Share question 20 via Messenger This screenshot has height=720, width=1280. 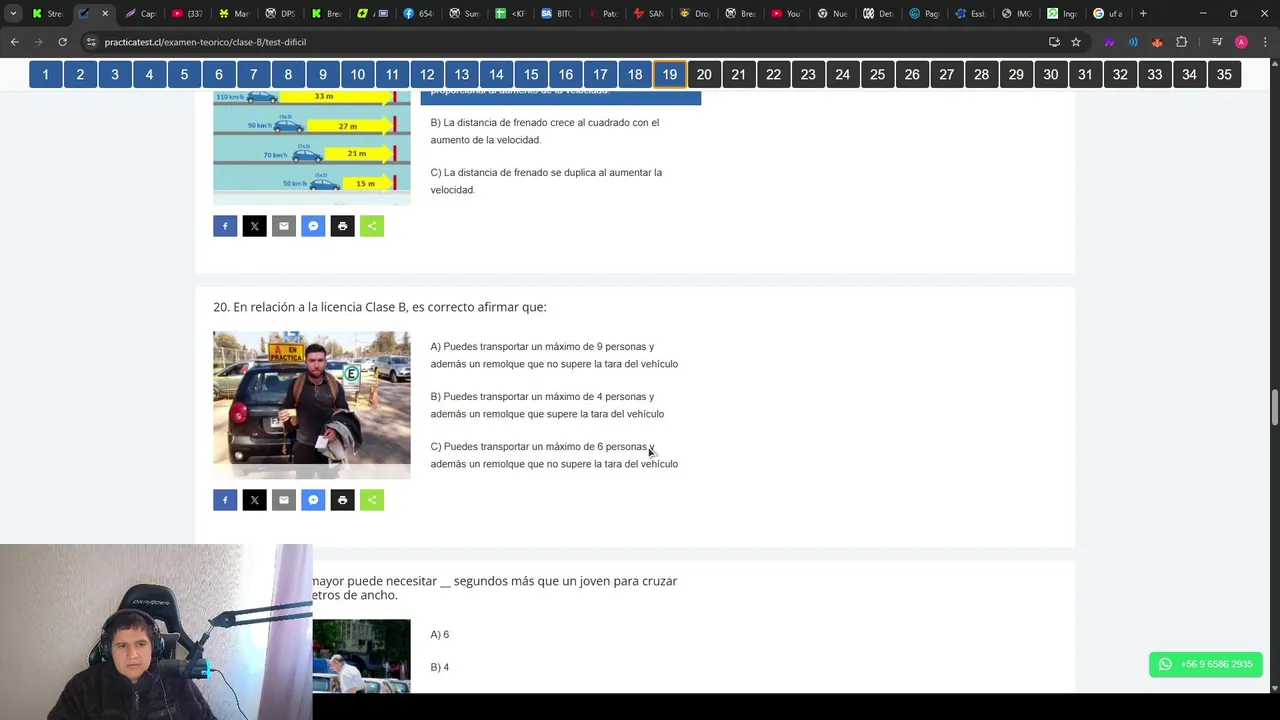click(313, 500)
